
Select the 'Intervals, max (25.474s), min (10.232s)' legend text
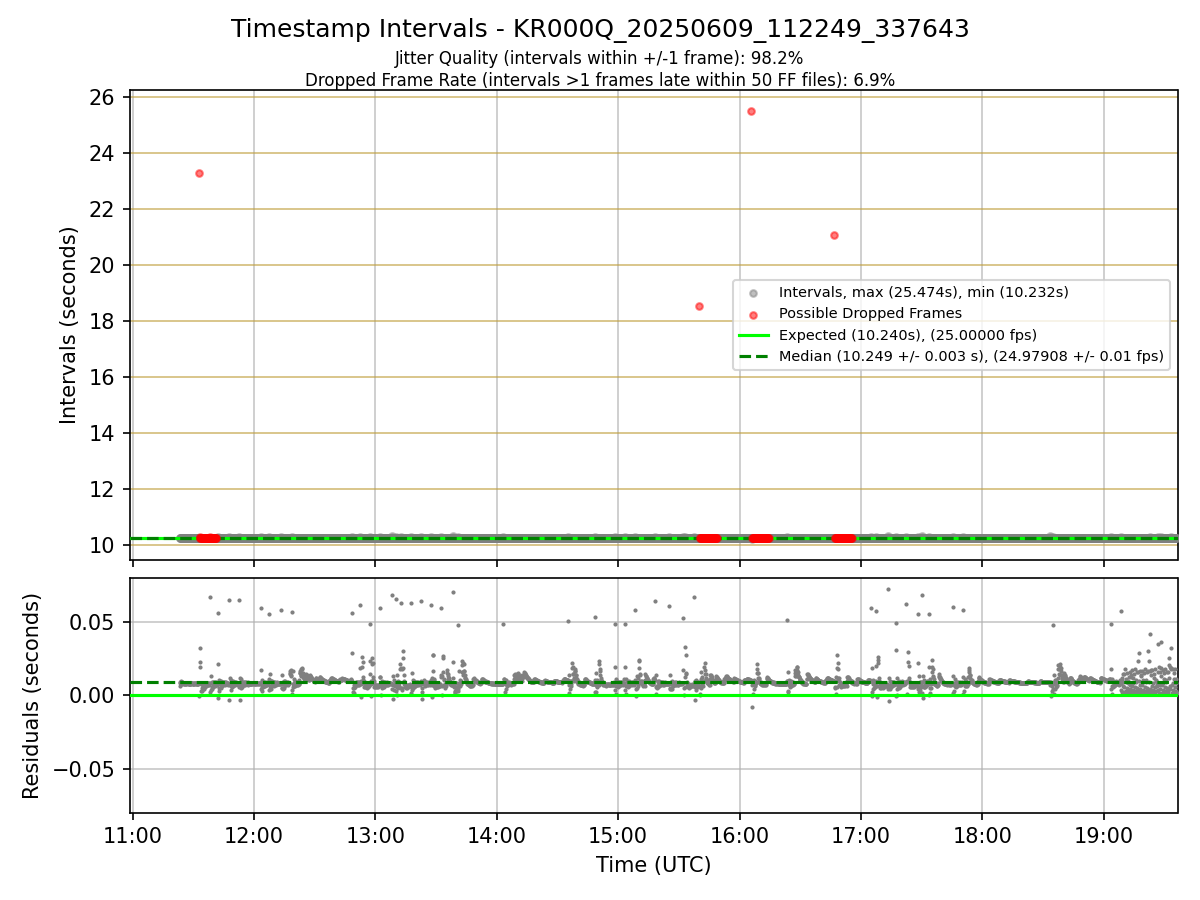pos(924,292)
